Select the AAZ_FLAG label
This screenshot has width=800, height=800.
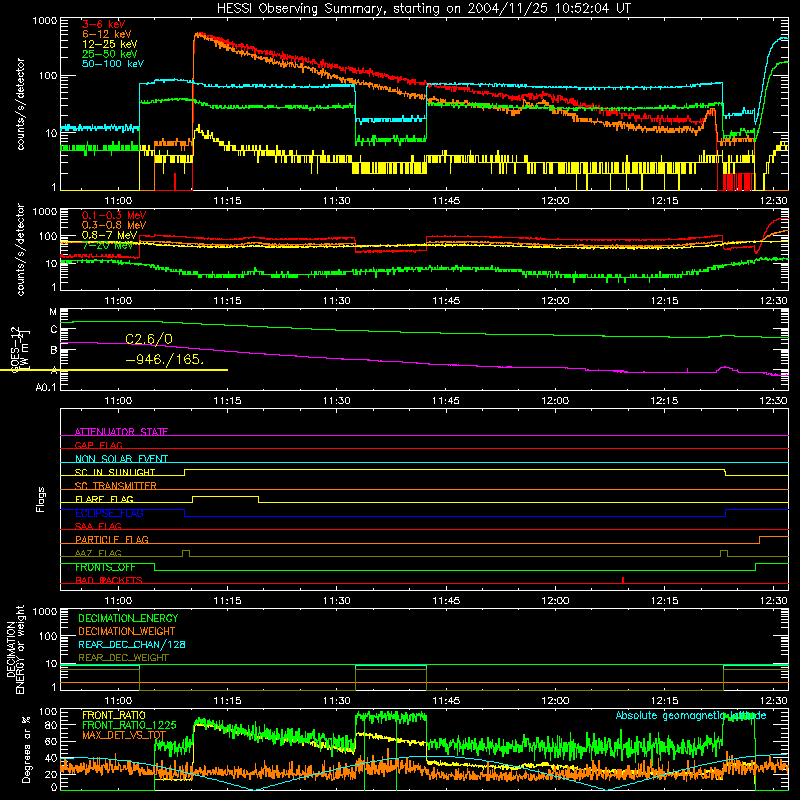(98, 553)
